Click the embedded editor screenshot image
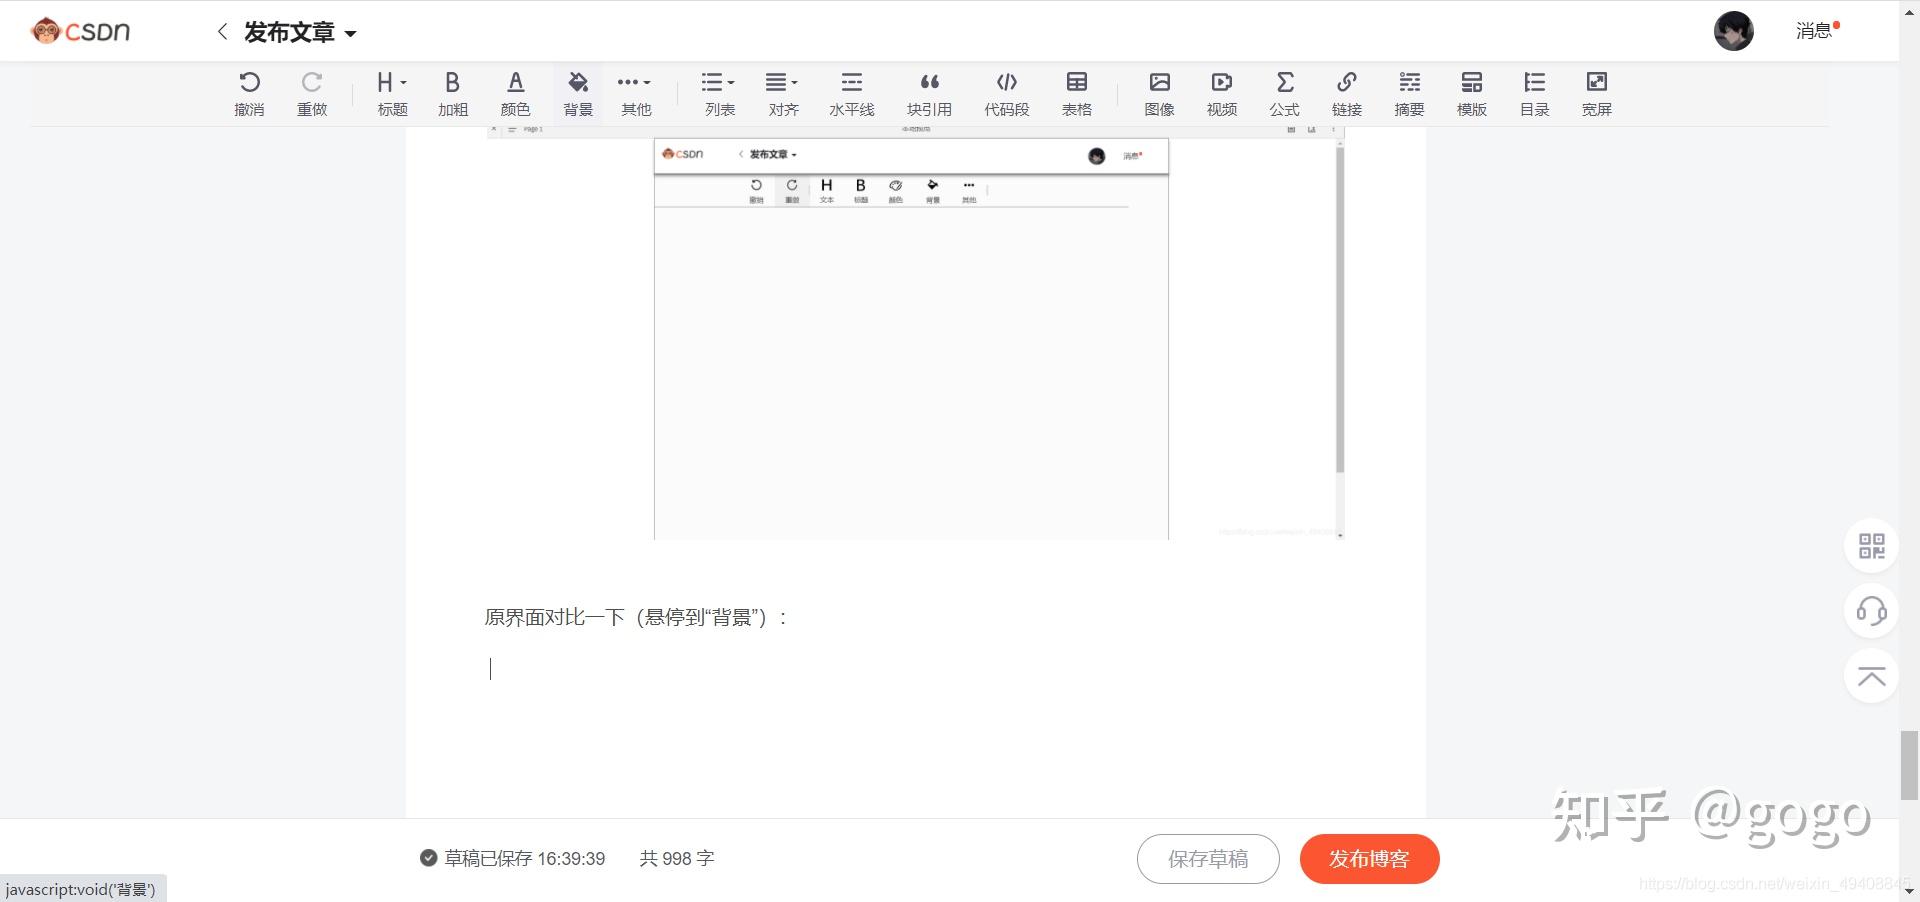The width and height of the screenshot is (1920, 902). point(916,333)
